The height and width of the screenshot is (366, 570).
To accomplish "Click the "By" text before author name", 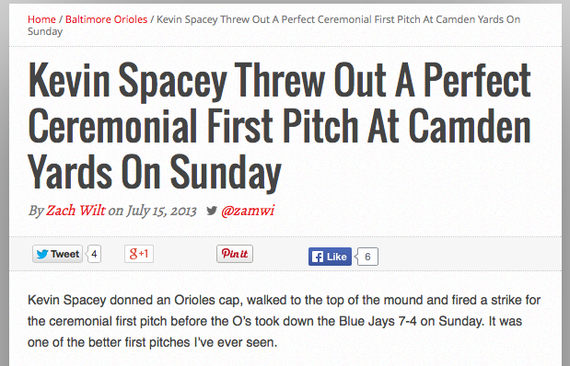I will pos(36,210).
